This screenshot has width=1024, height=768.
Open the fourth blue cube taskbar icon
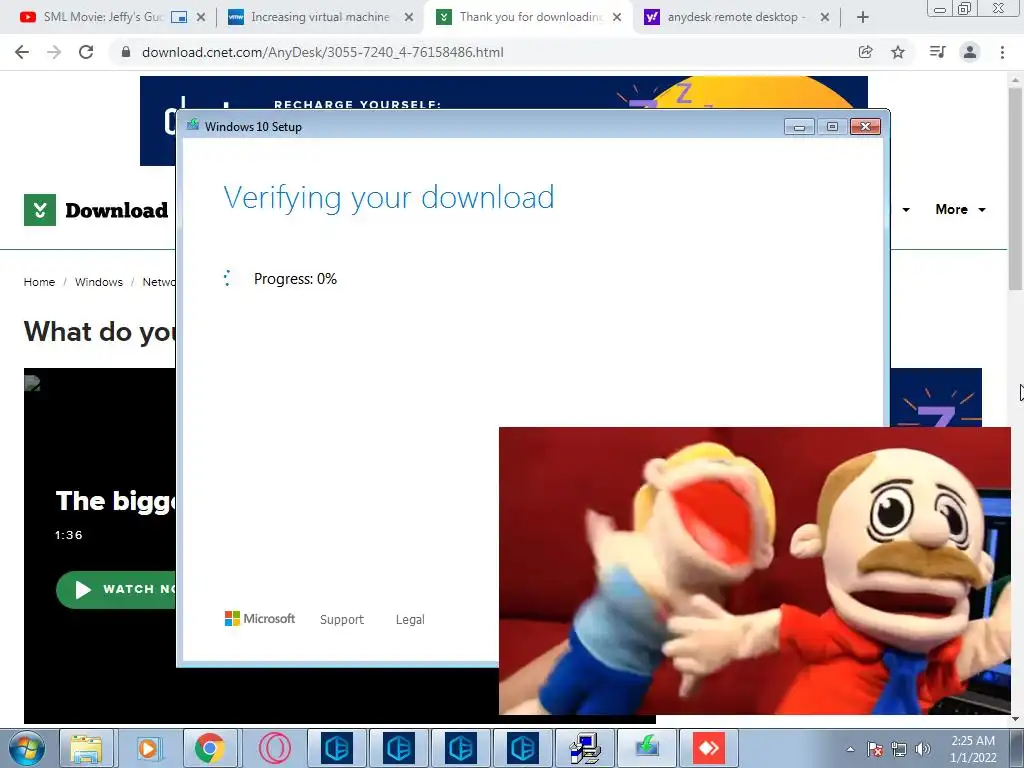(x=522, y=748)
